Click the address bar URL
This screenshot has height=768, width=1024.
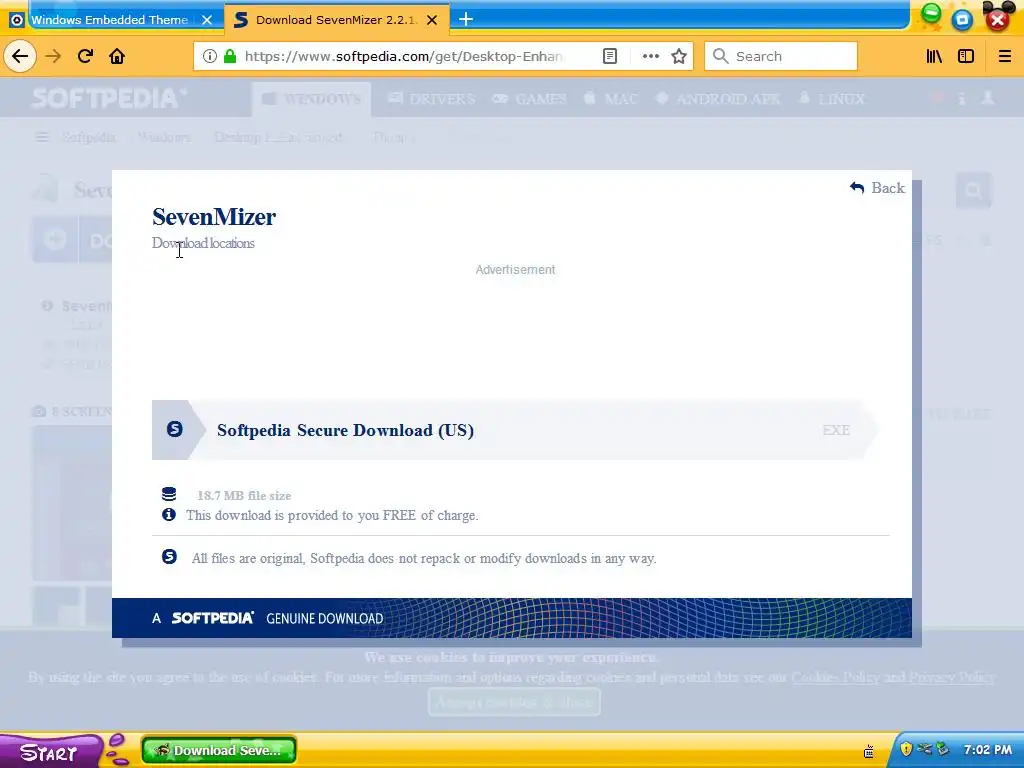point(403,56)
